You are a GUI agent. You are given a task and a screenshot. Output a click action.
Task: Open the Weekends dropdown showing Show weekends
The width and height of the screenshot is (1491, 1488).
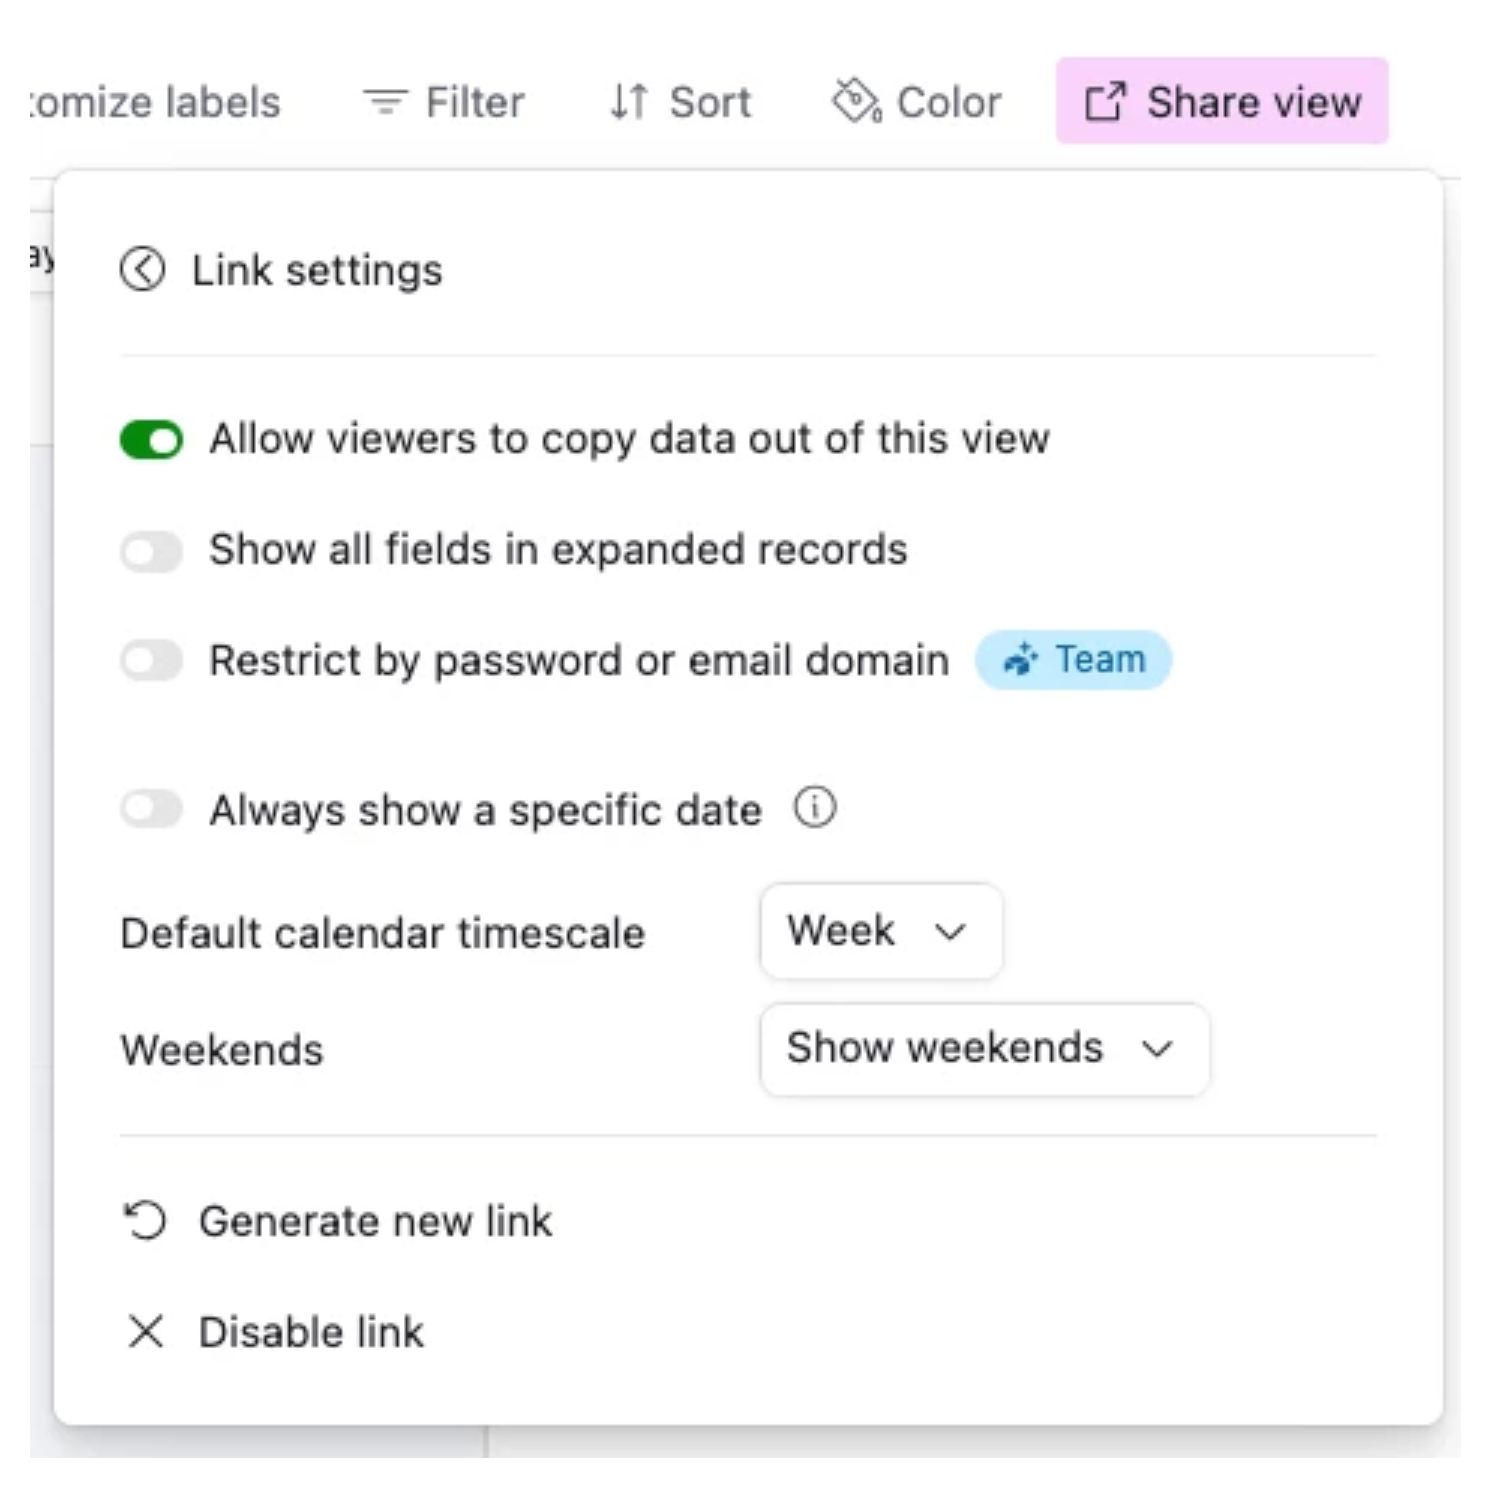[984, 1048]
